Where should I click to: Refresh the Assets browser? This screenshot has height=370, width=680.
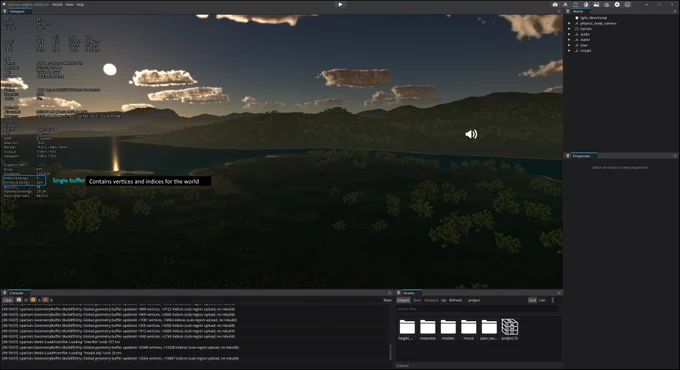click(455, 300)
